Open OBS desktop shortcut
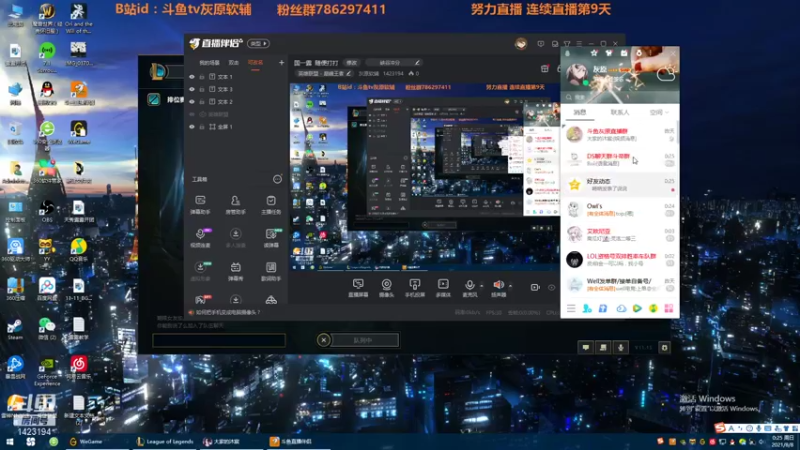This screenshot has width=800, height=450. [x=47, y=211]
